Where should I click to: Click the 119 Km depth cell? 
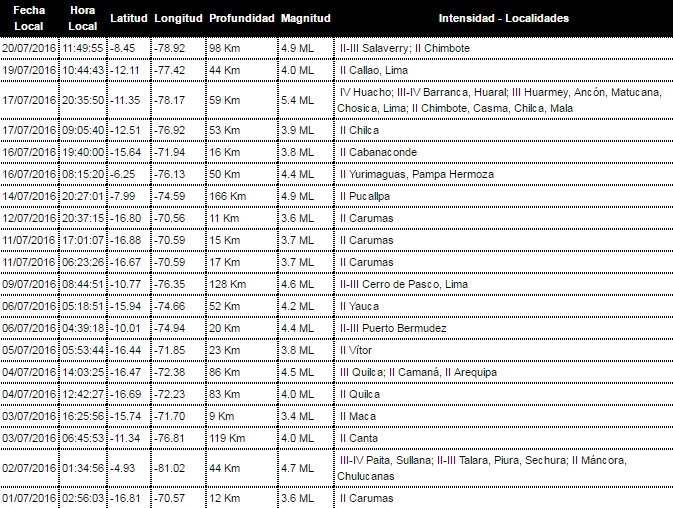point(227,438)
